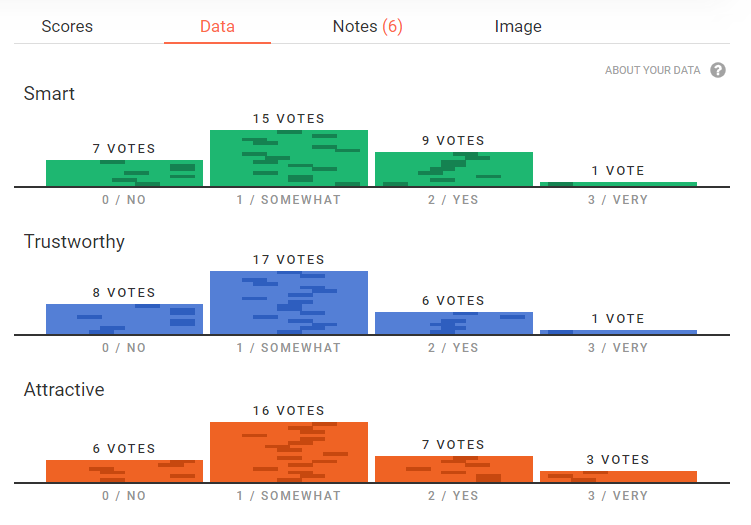751x525 pixels.
Task: Click the Attractive section heading
Action: pyautogui.click(x=64, y=390)
